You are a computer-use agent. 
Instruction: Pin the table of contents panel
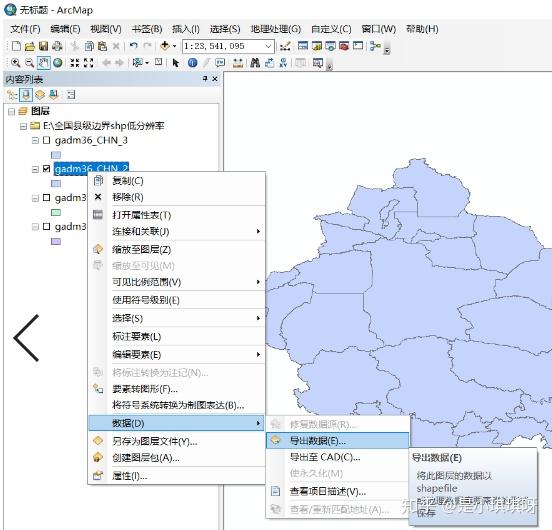coord(205,79)
